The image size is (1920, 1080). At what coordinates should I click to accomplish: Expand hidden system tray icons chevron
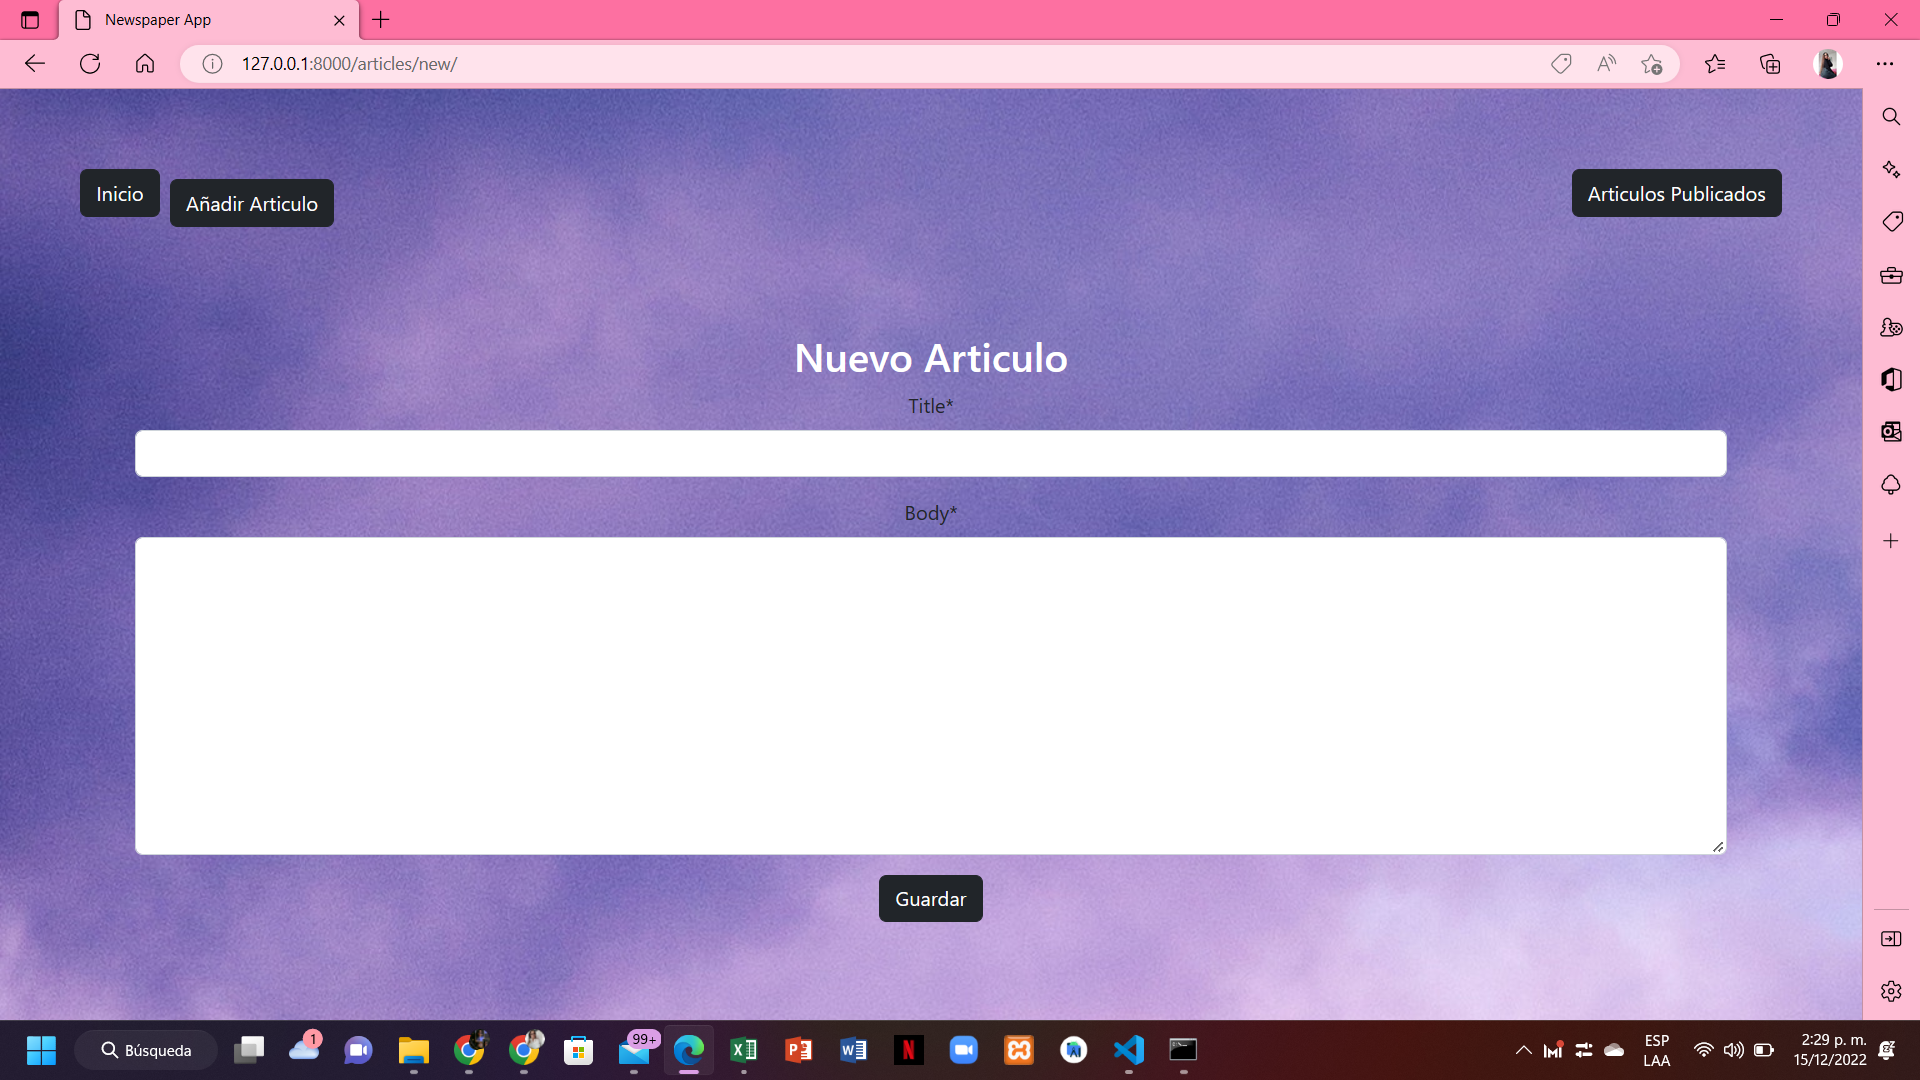[1523, 1050]
